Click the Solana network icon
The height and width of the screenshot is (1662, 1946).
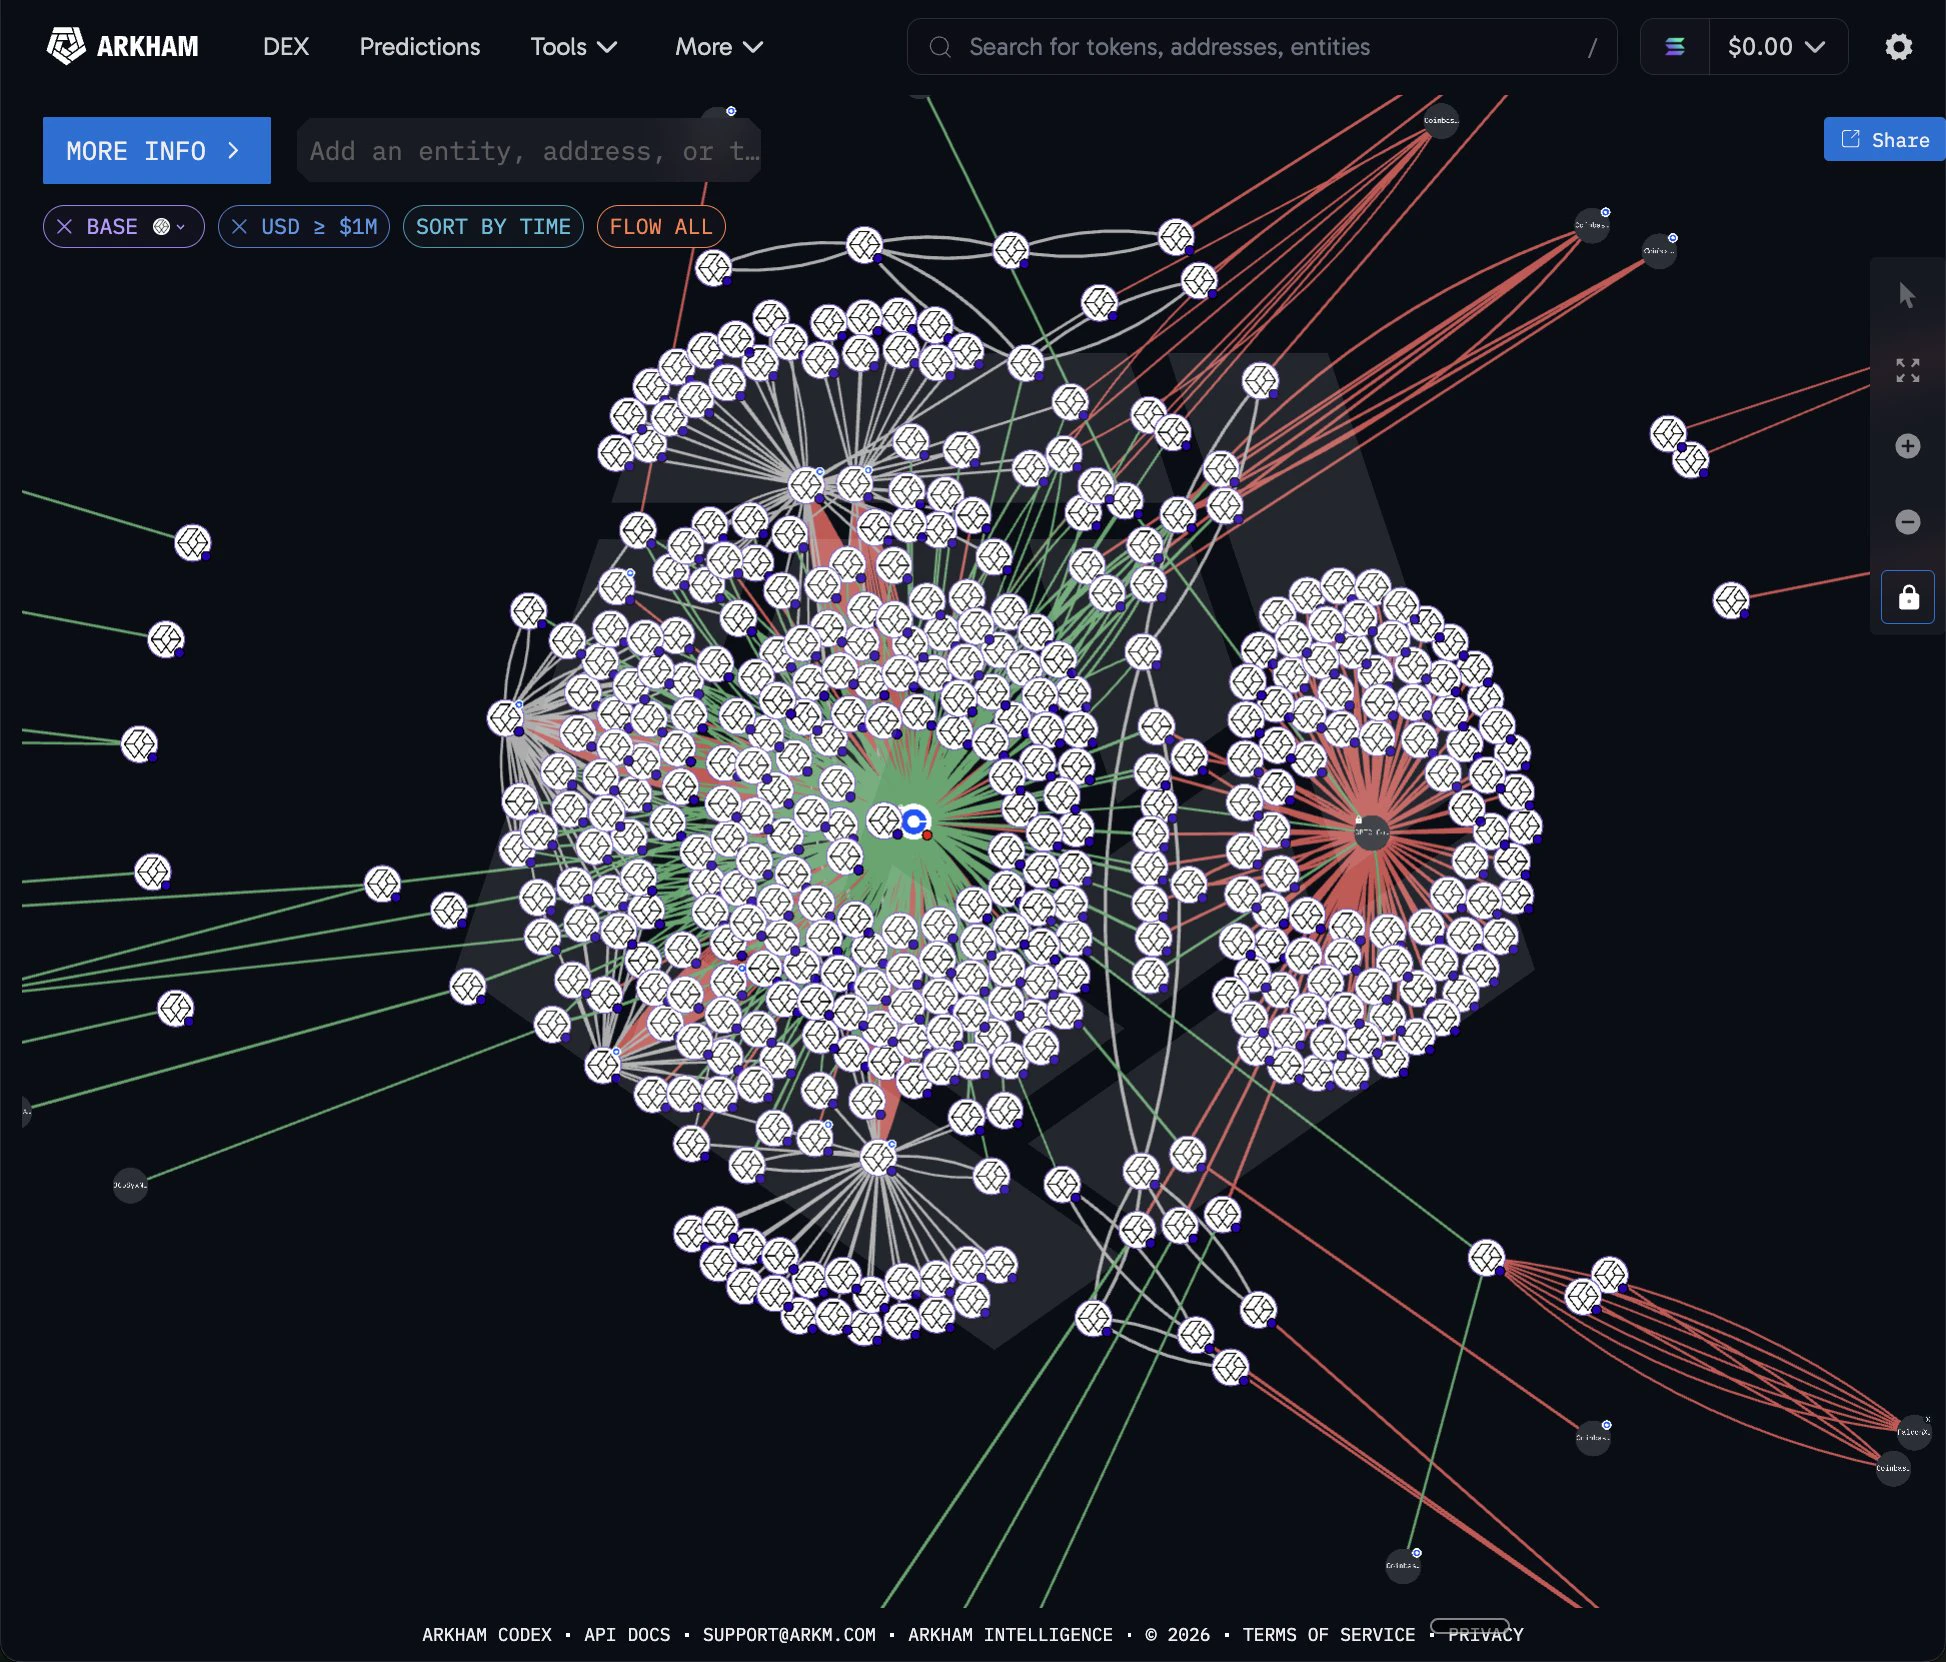coord(1674,46)
